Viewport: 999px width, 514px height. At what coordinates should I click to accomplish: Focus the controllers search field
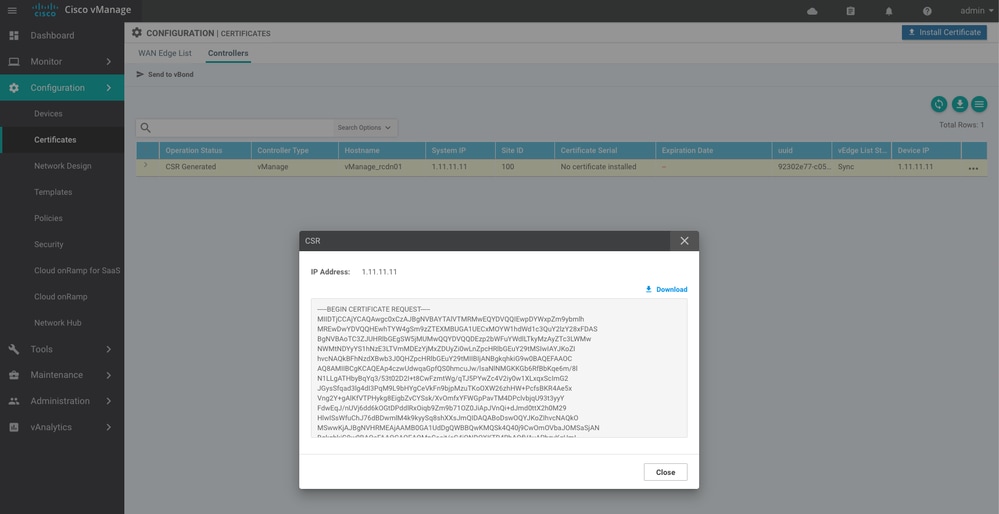(243, 127)
